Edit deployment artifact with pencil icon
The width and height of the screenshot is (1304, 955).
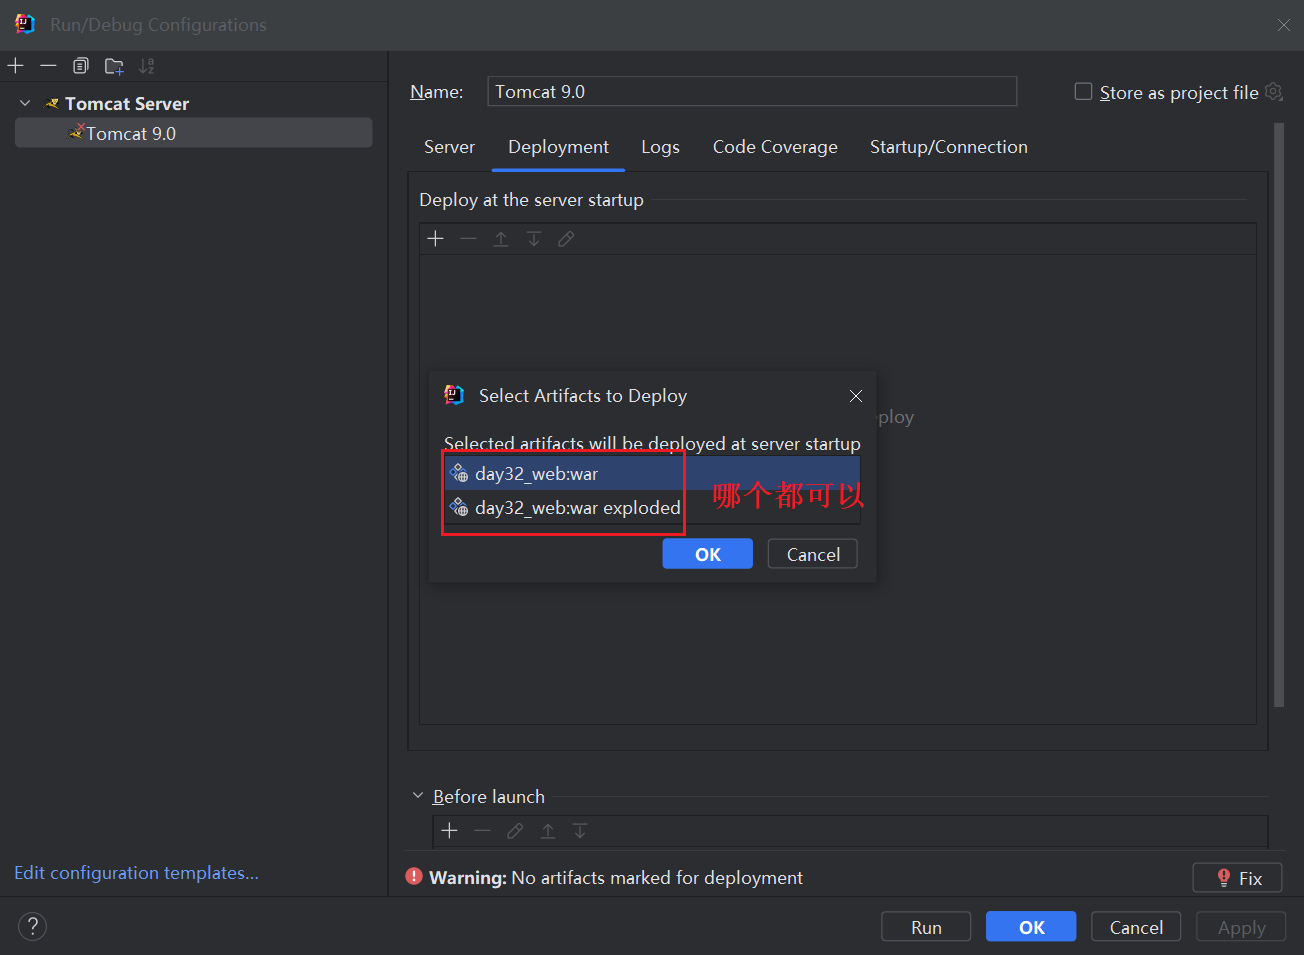click(566, 239)
